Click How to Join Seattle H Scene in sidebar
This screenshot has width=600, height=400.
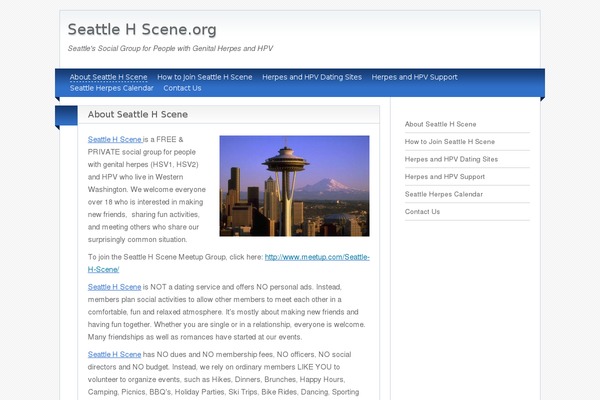[x=450, y=142]
